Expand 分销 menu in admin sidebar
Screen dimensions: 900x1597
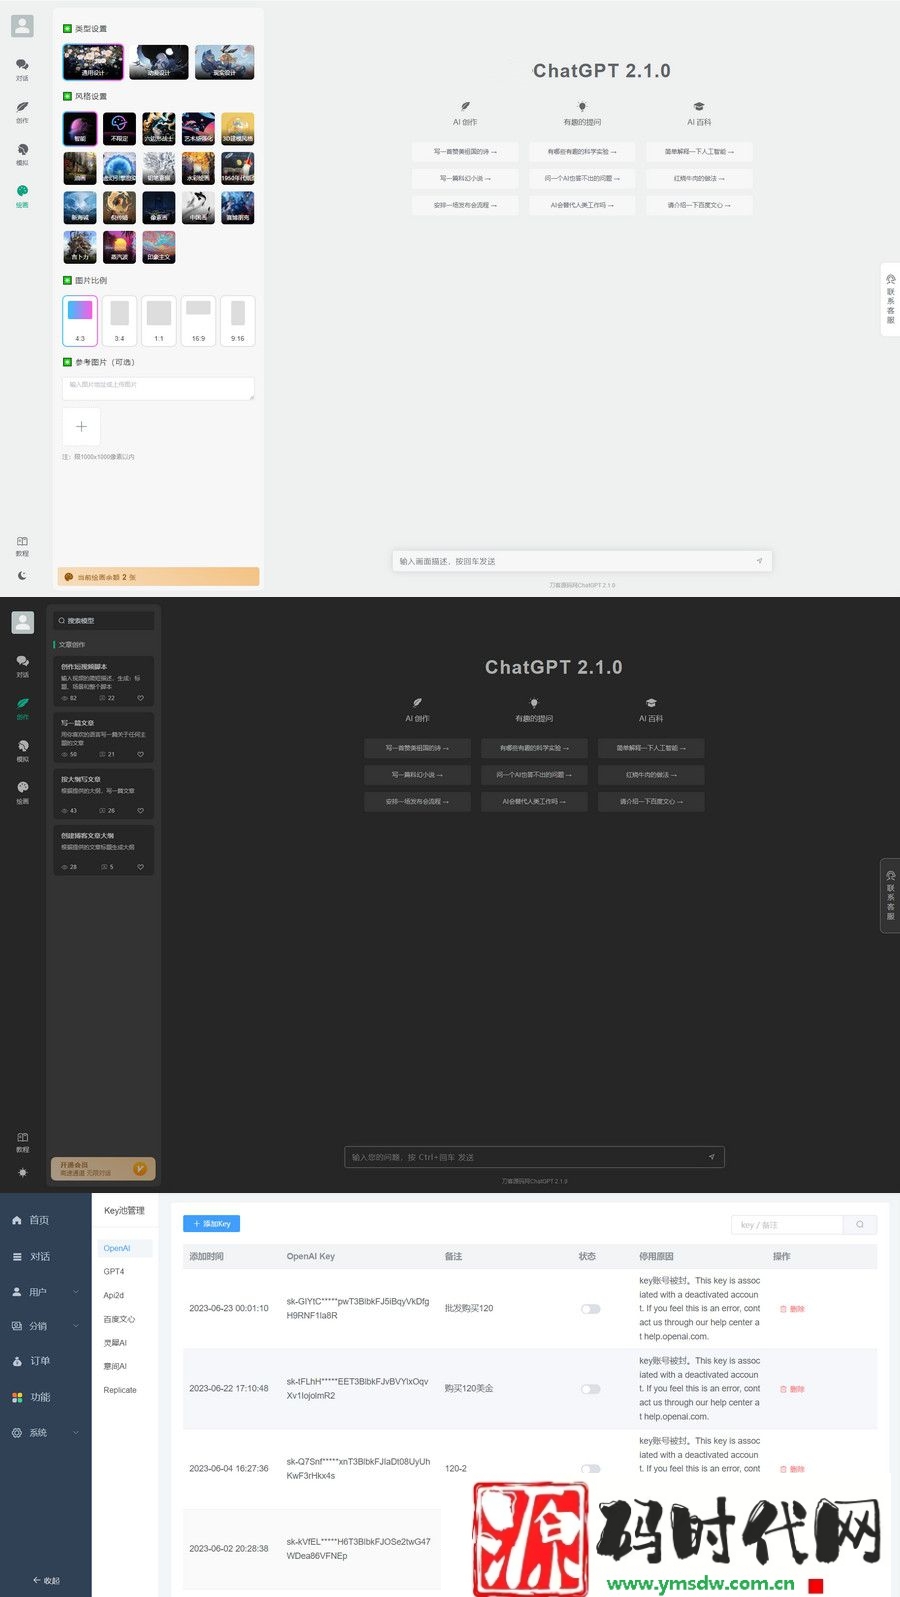click(45, 1326)
